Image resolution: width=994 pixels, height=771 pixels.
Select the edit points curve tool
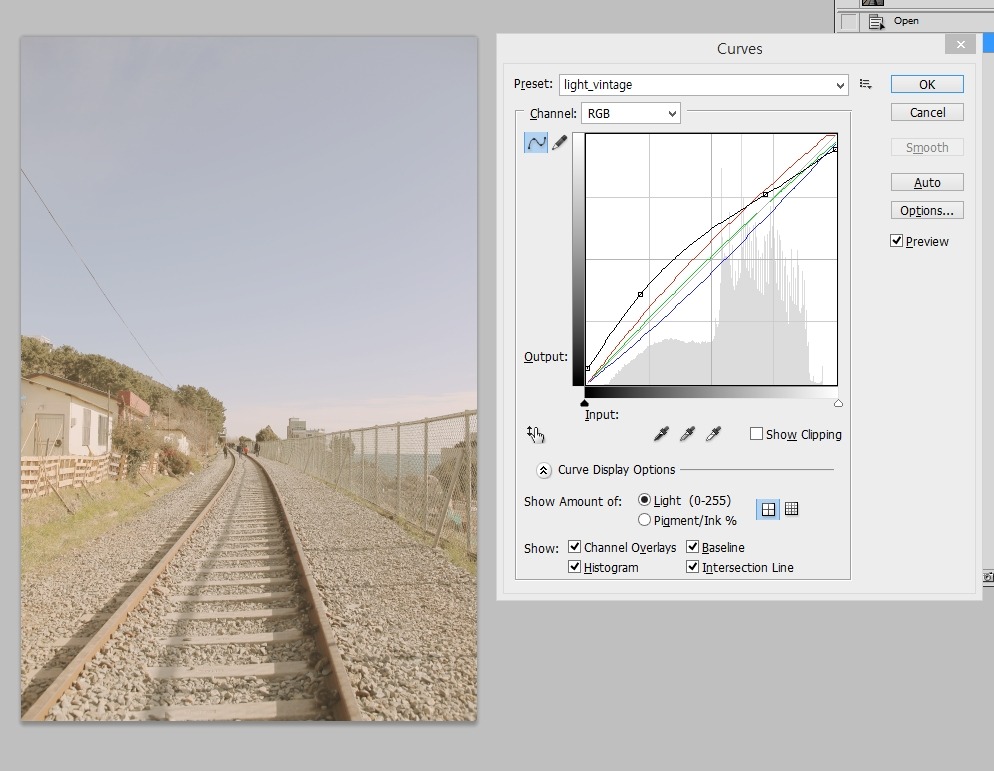click(536, 143)
